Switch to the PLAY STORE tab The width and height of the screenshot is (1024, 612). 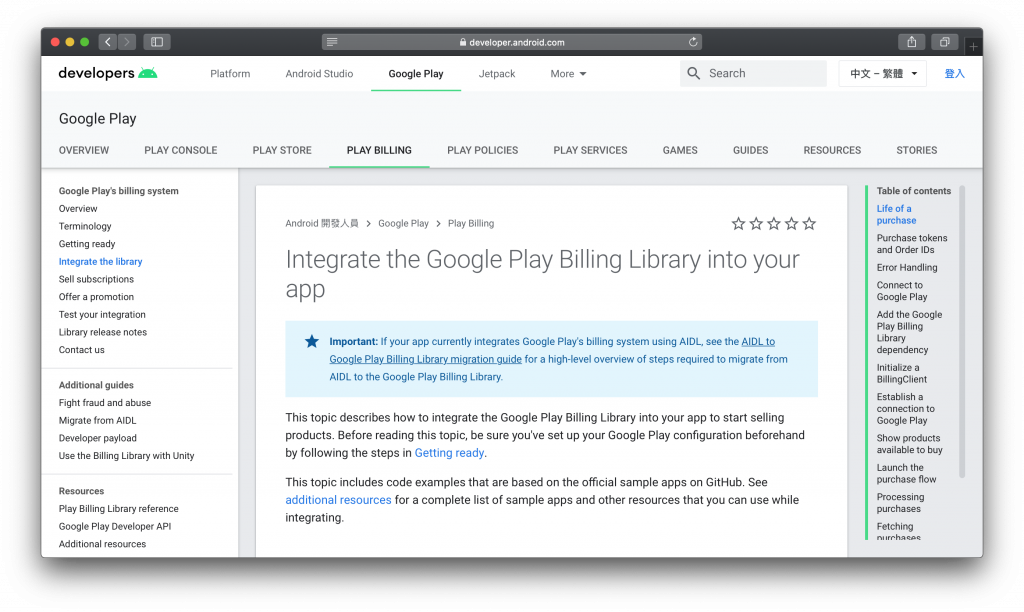(282, 150)
